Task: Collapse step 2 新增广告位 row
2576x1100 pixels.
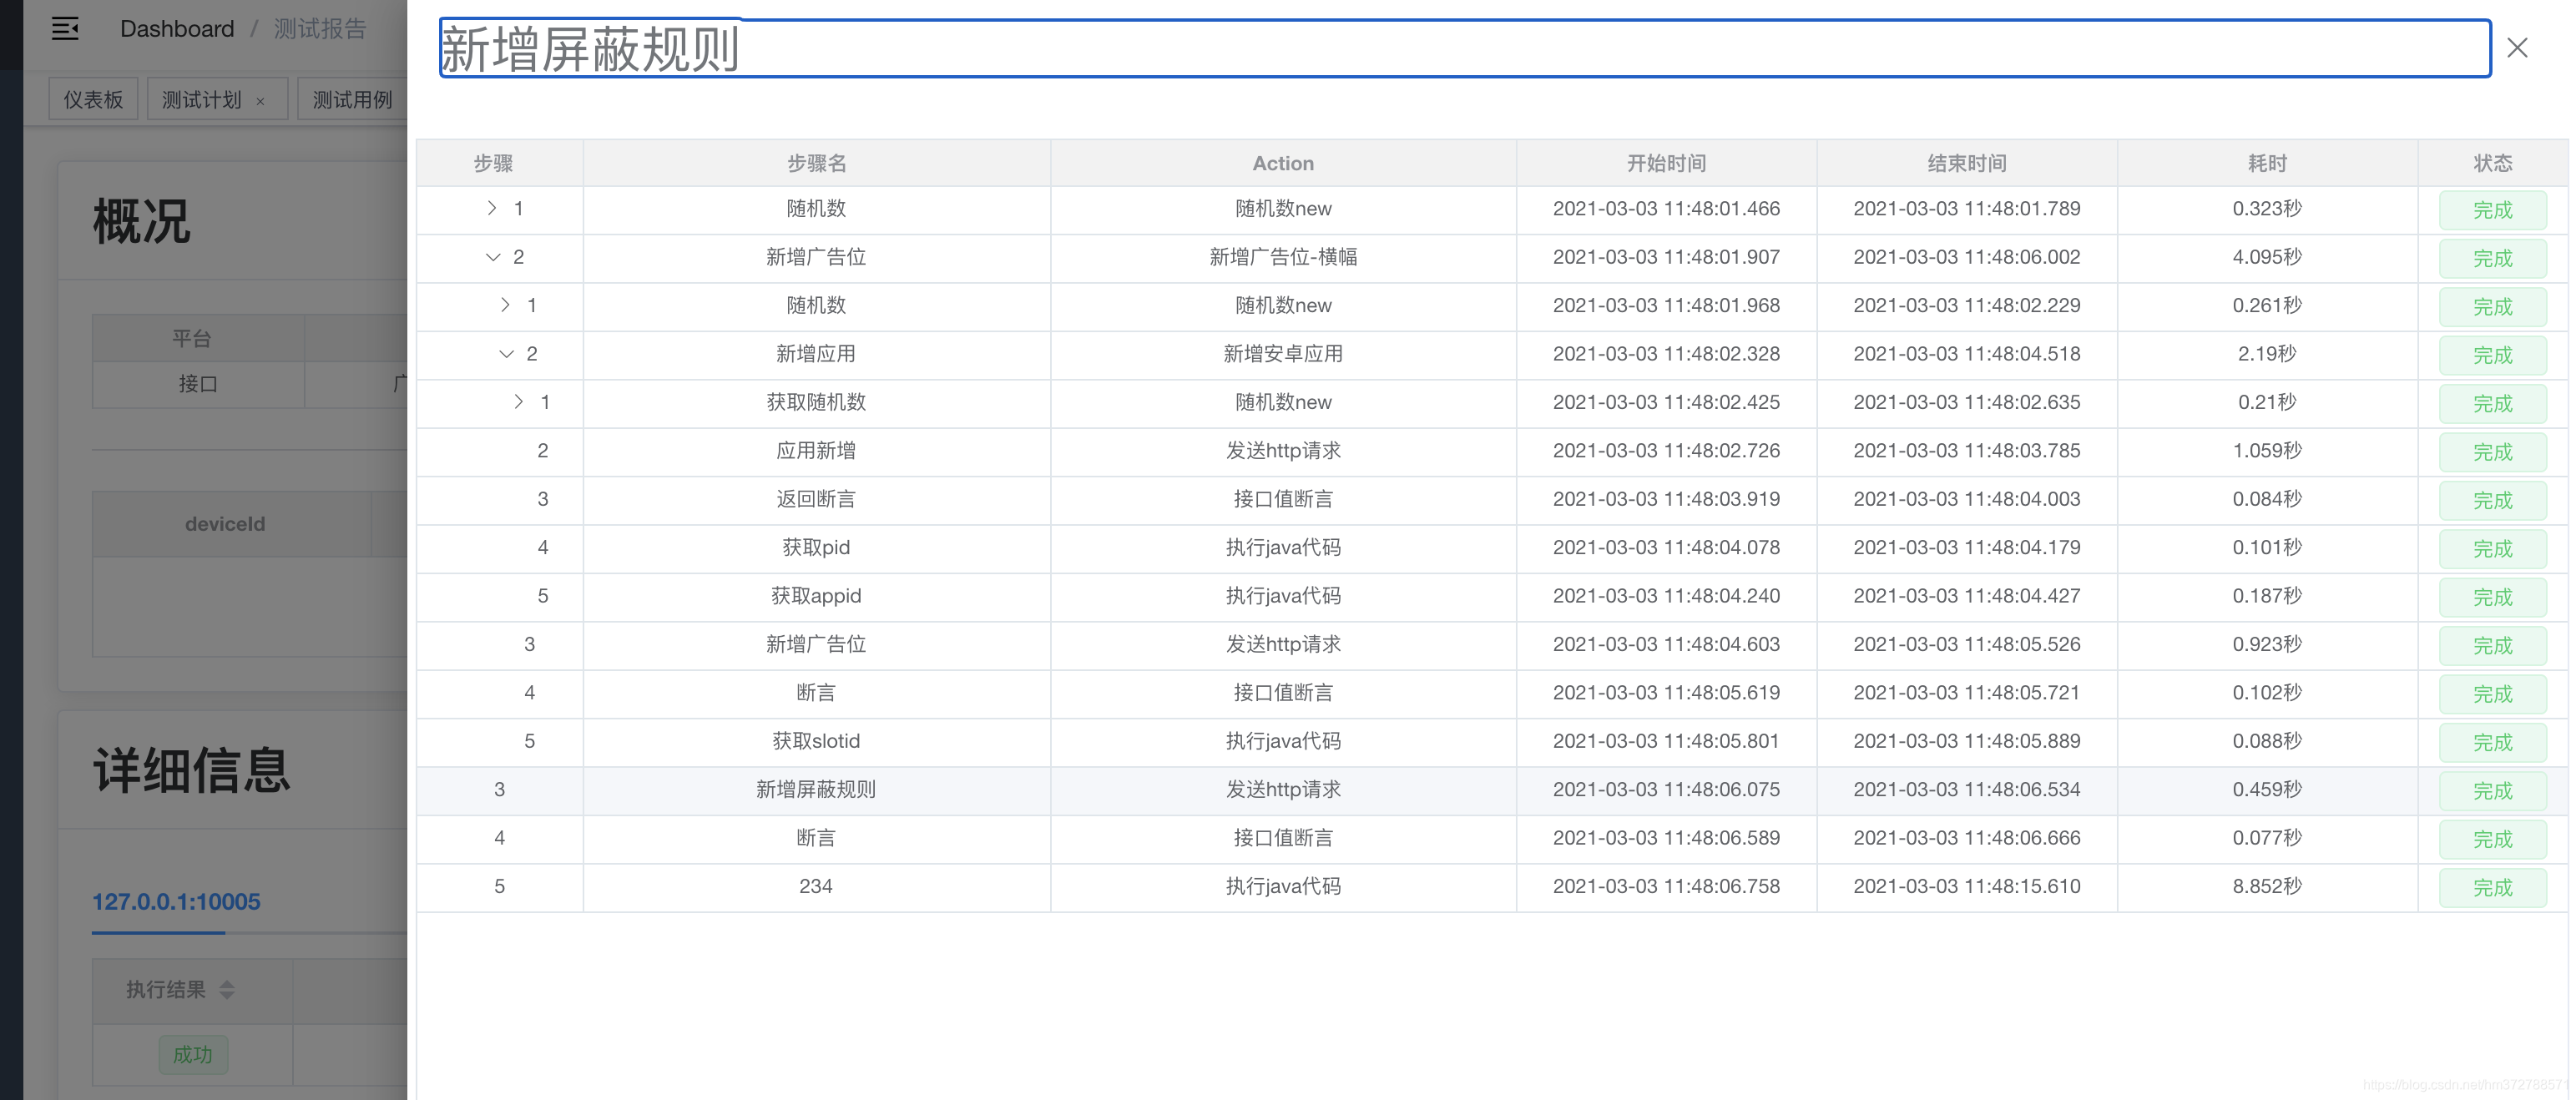Action: (493, 257)
